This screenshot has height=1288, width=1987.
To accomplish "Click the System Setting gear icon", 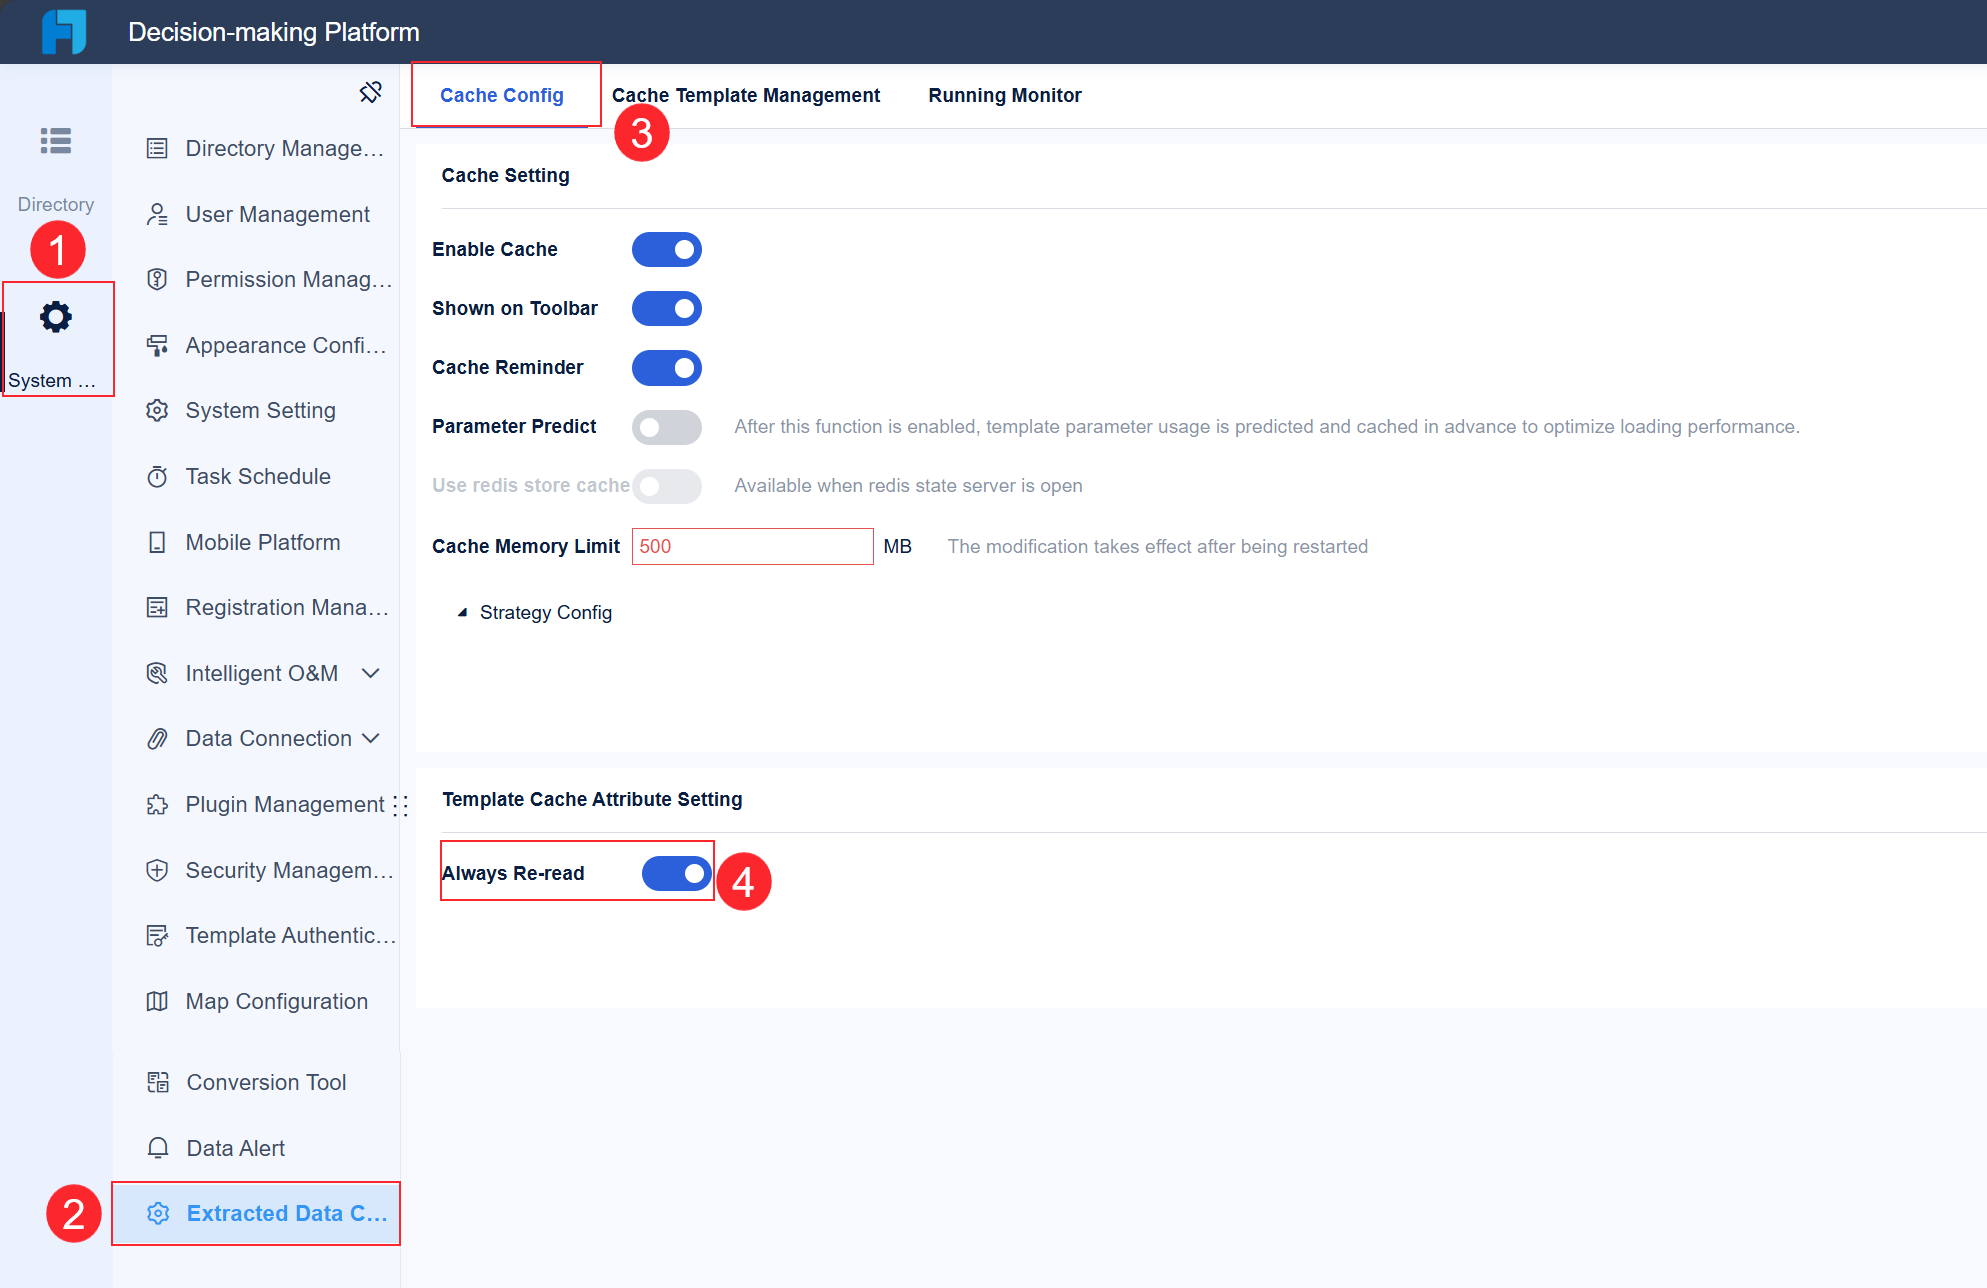I will [x=157, y=410].
